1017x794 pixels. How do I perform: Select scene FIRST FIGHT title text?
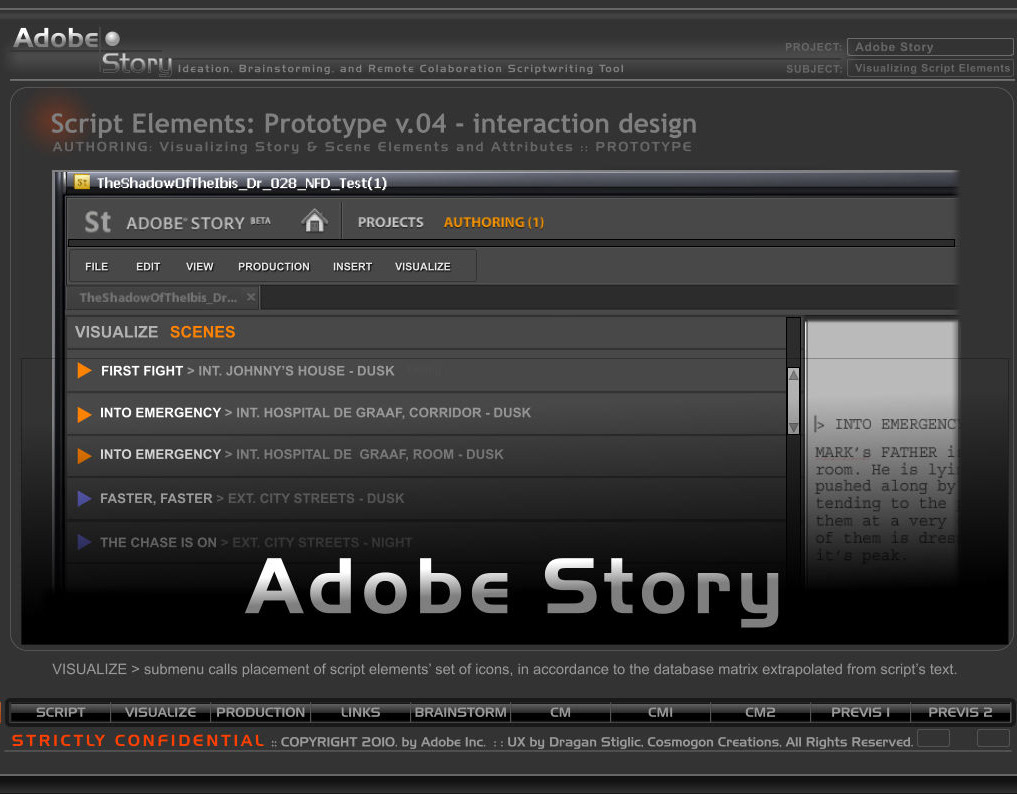tap(142, 371)
